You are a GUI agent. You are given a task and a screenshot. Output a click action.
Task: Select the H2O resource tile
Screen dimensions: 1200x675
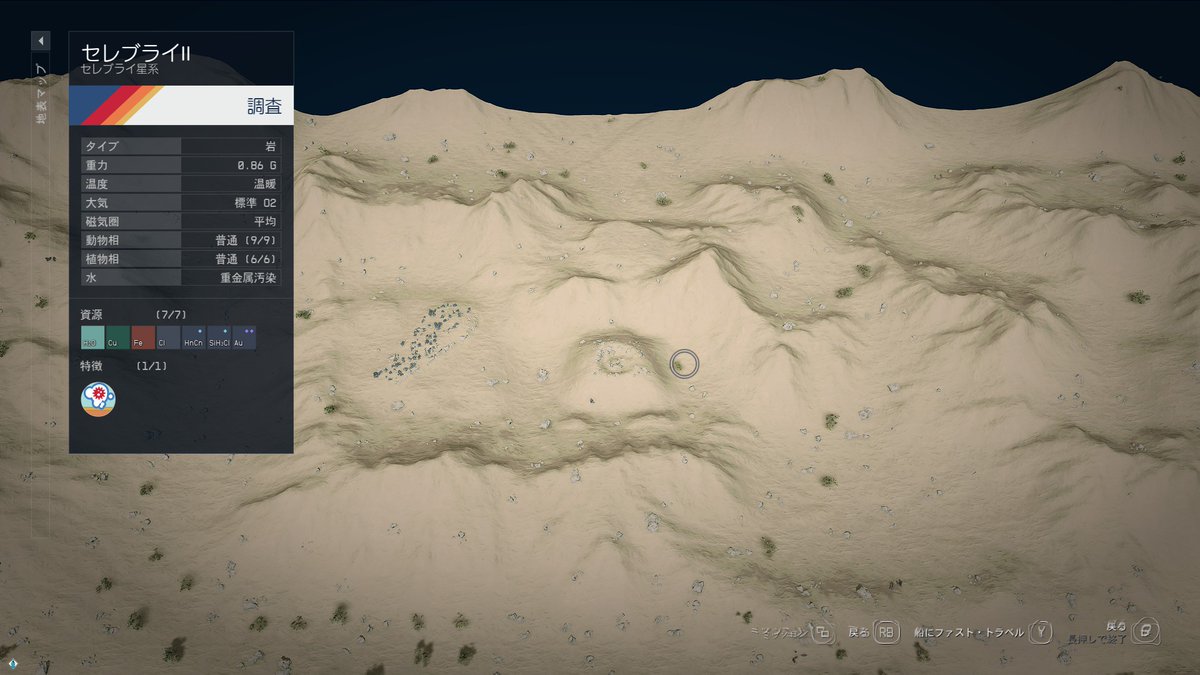click(x=93, y=338)
